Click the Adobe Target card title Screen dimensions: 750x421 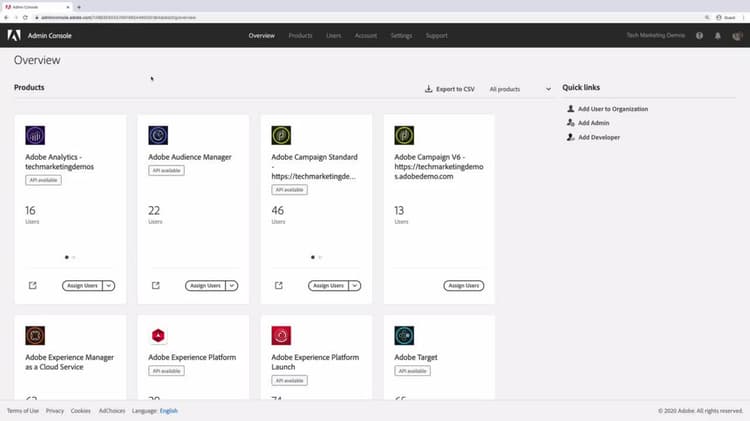(416, 357)
